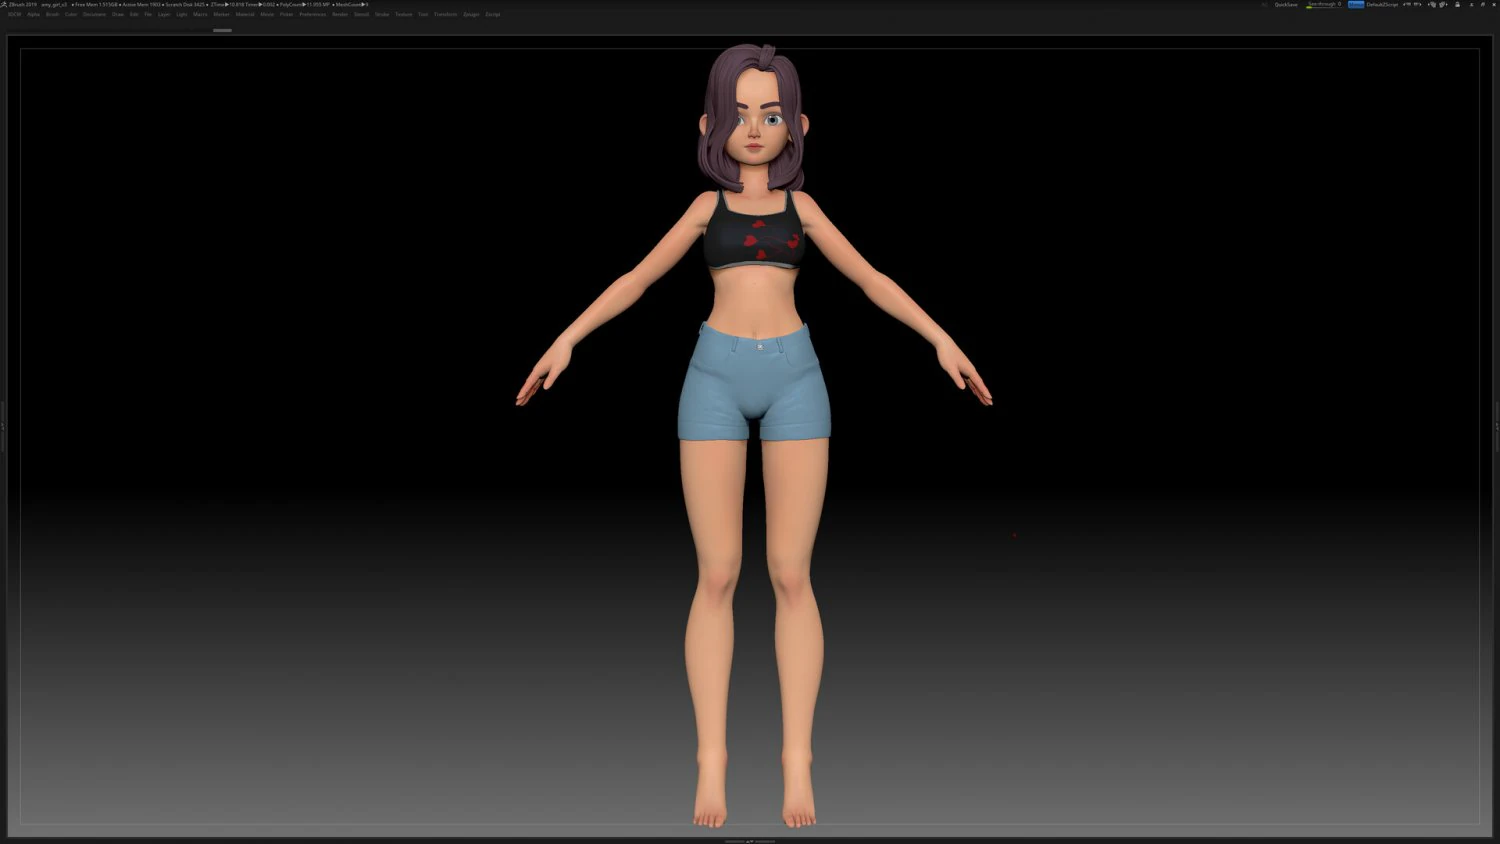Open the Brush menu

(x=53, y=14)
